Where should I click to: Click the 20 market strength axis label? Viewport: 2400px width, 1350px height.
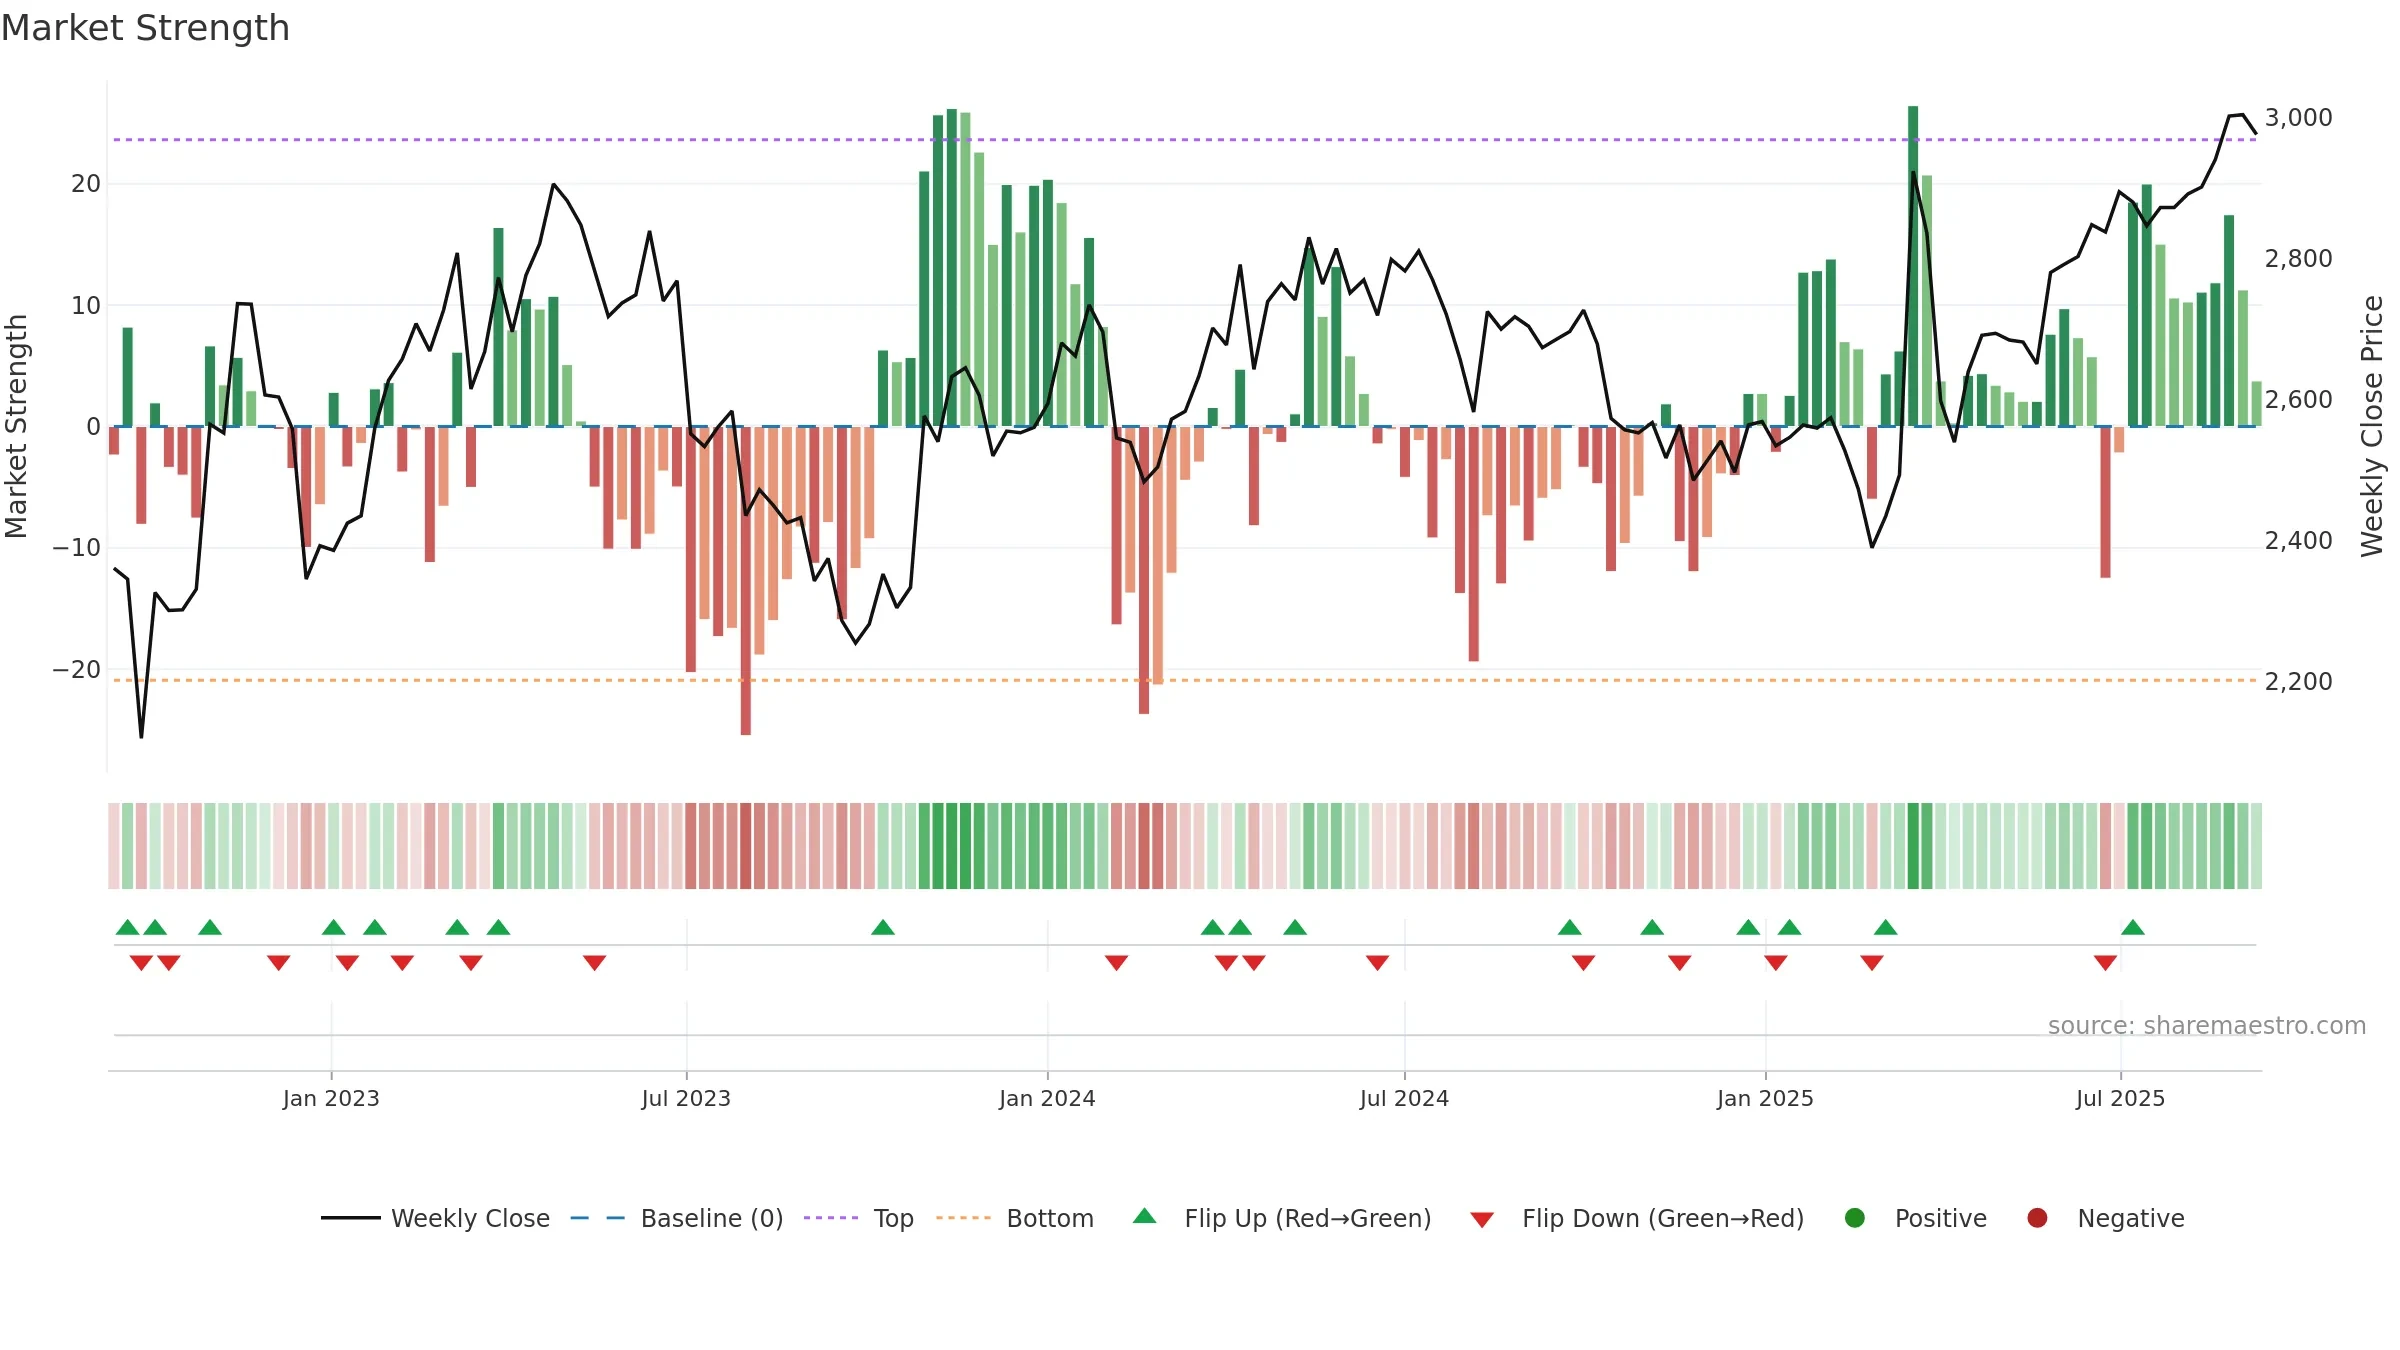(86, 184)
